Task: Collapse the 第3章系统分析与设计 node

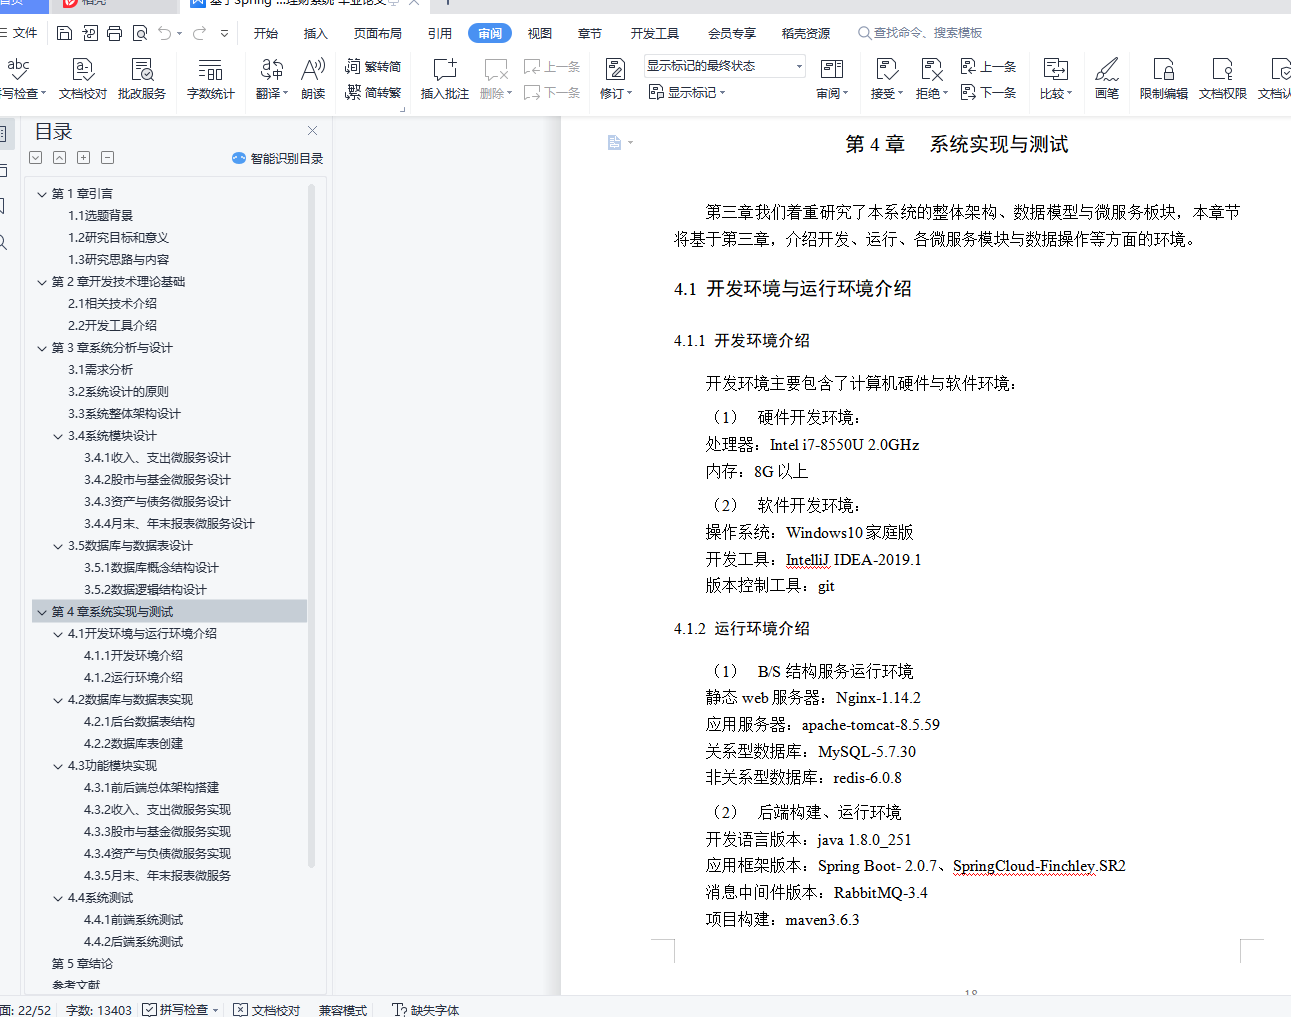Action: coord(42,348)
